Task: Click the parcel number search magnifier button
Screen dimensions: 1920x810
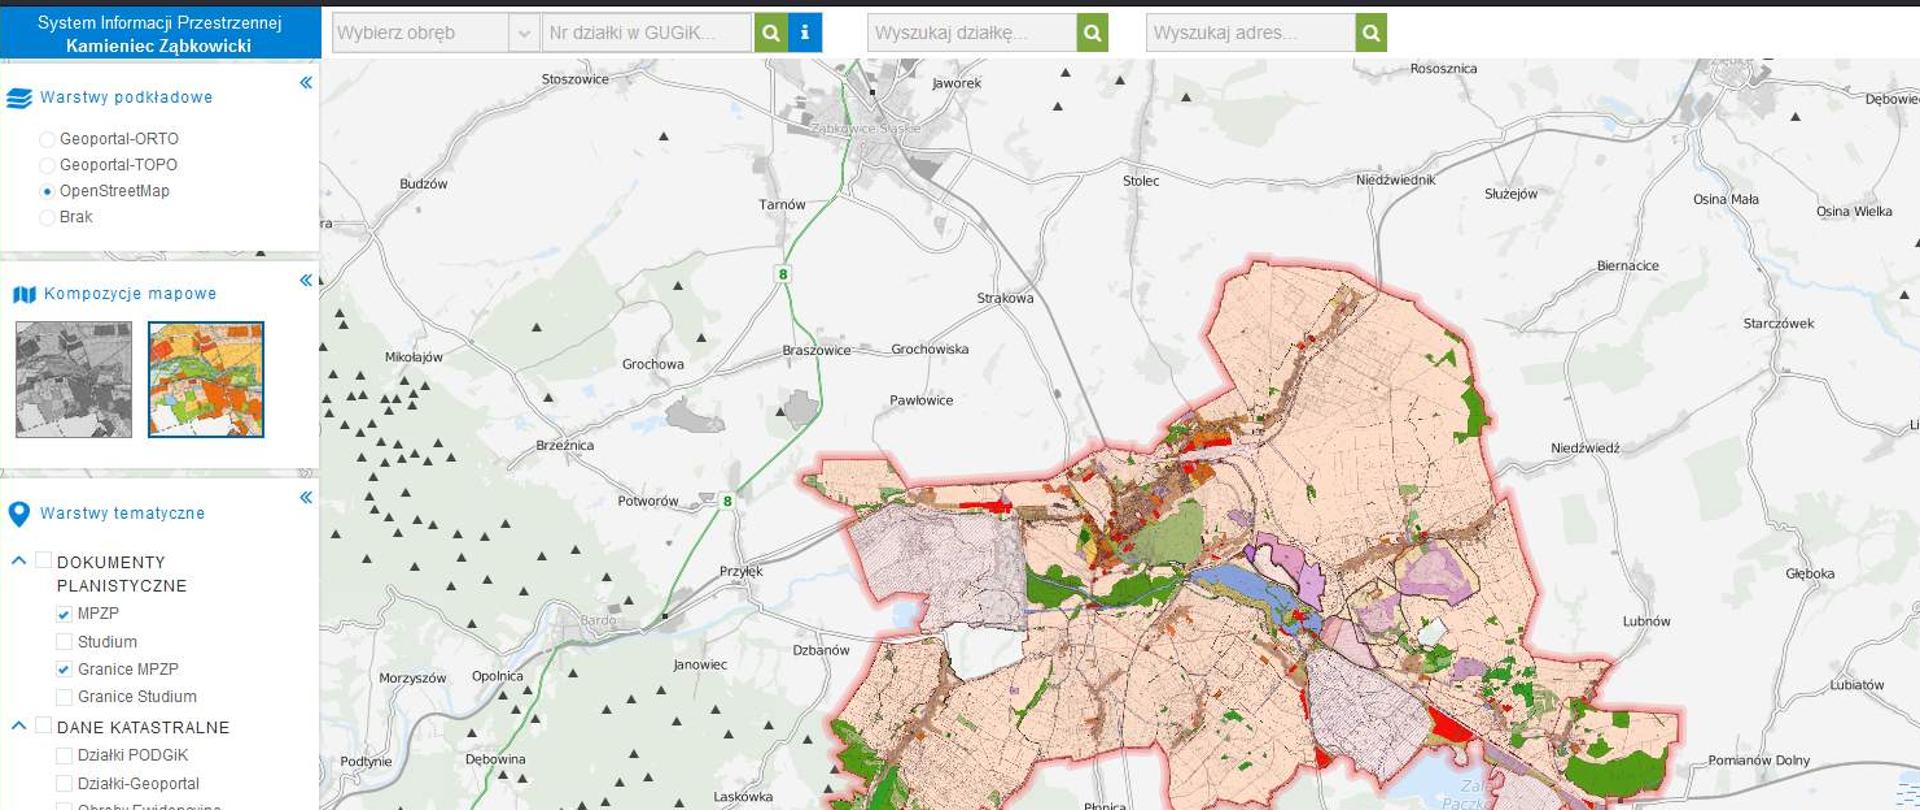Action: pyautogui.click(x=770, y=33)
